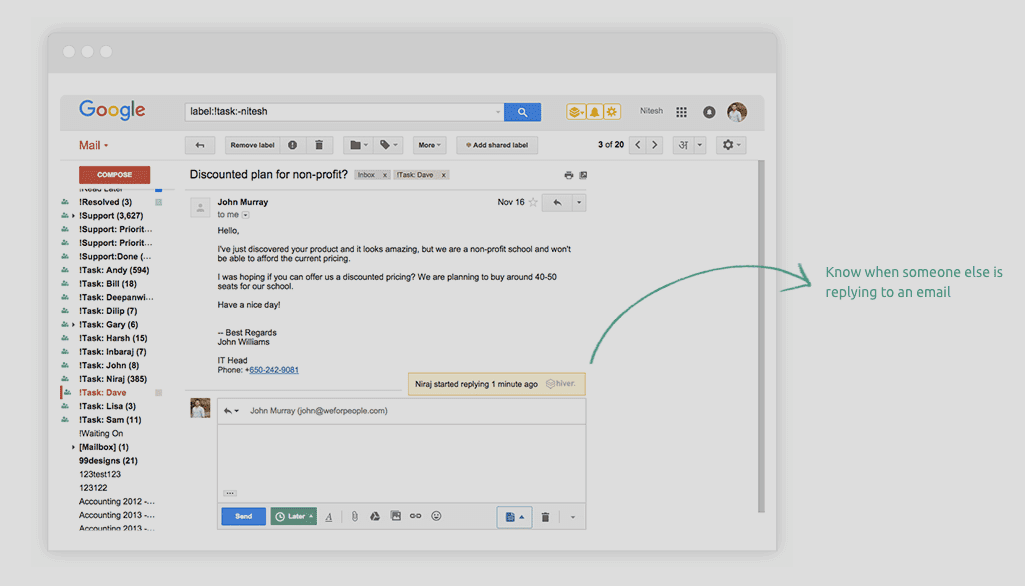This screenshot has height=586, width=1025.
Task: Expand search options dropdown arrow
Action: coord(498,112)
